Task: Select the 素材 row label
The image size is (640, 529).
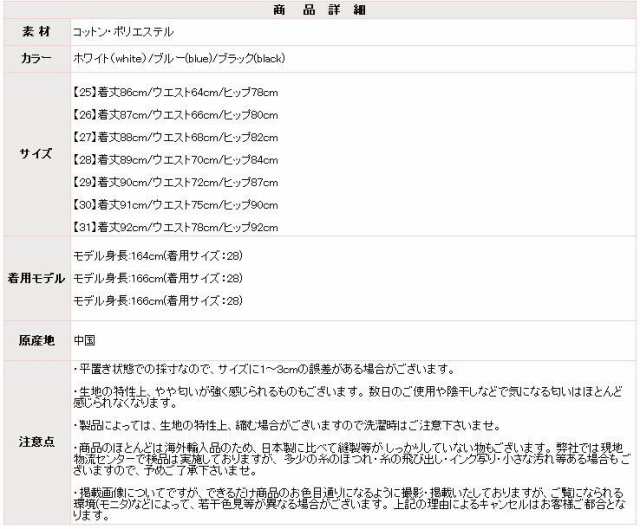Action: point(36,33)
